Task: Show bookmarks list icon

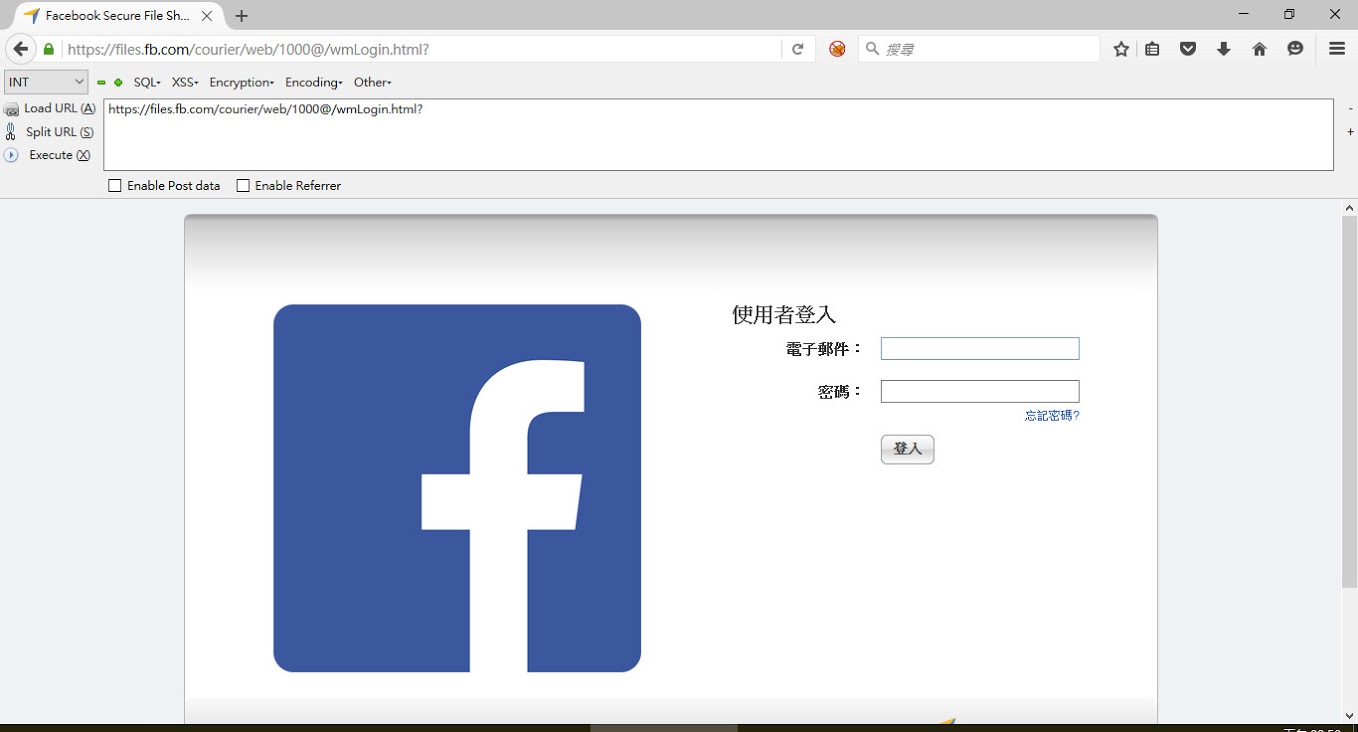Action: (1152, 49)
